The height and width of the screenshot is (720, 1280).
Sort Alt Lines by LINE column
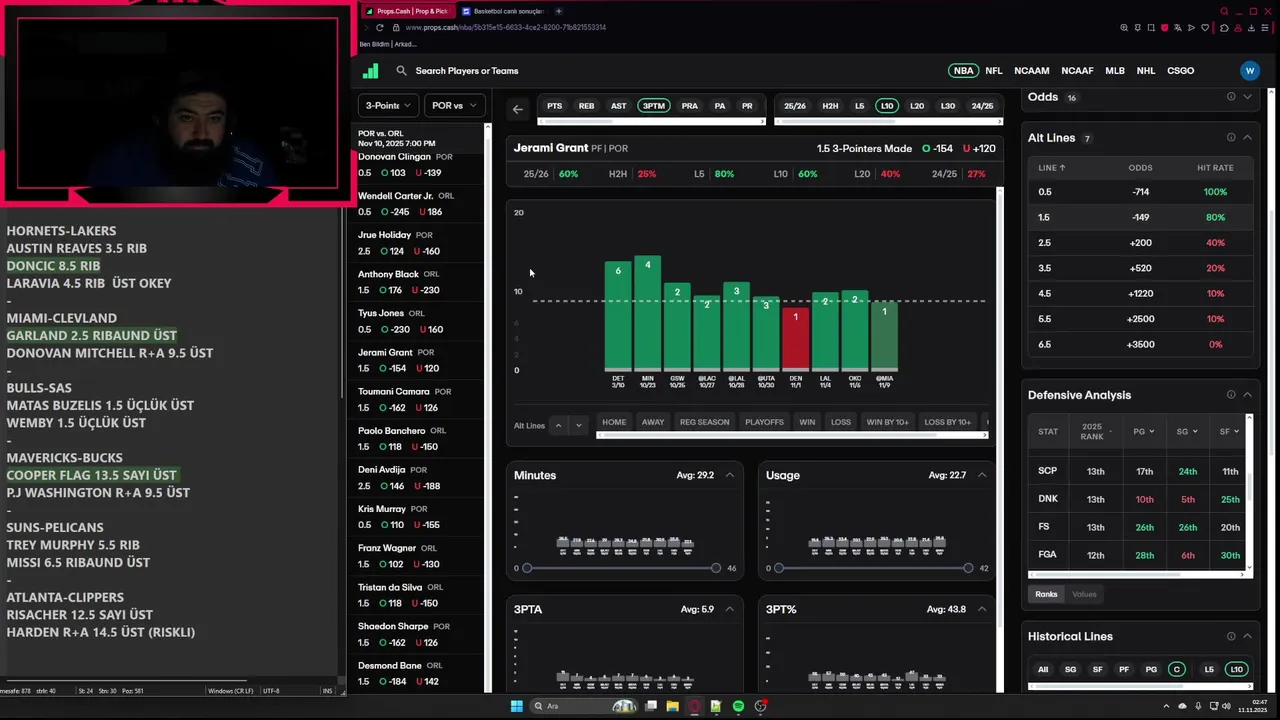[x=1052, y=168]
